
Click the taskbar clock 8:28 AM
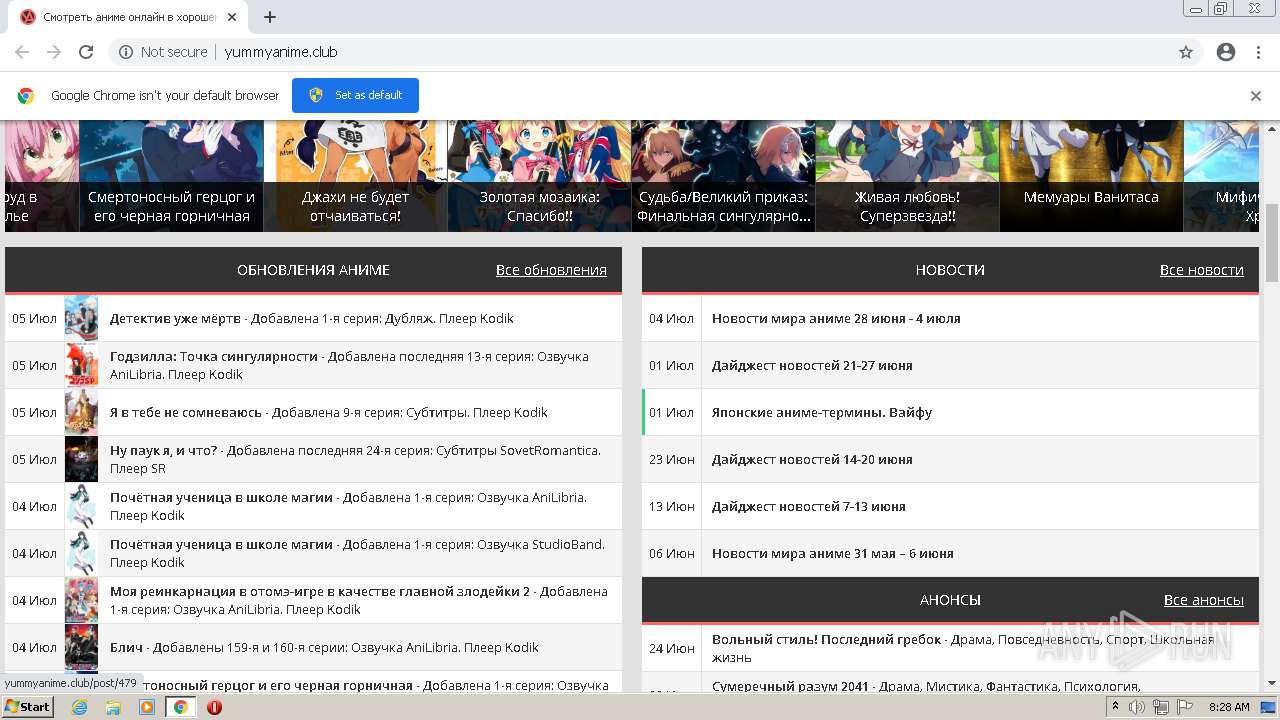1229,707
